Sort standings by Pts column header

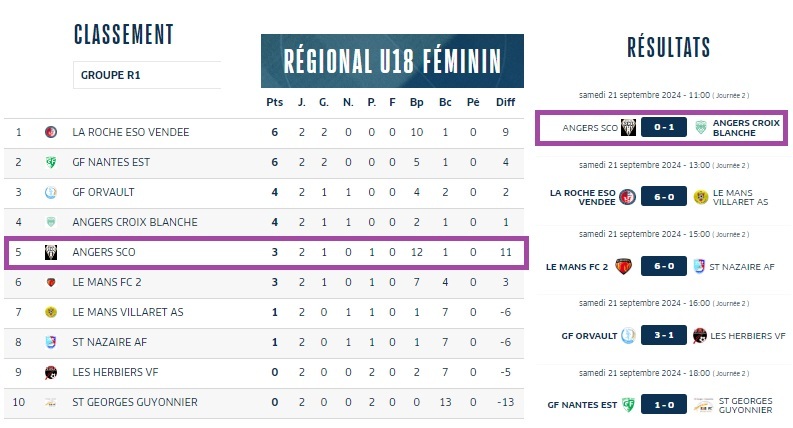[x=274, y=102]
